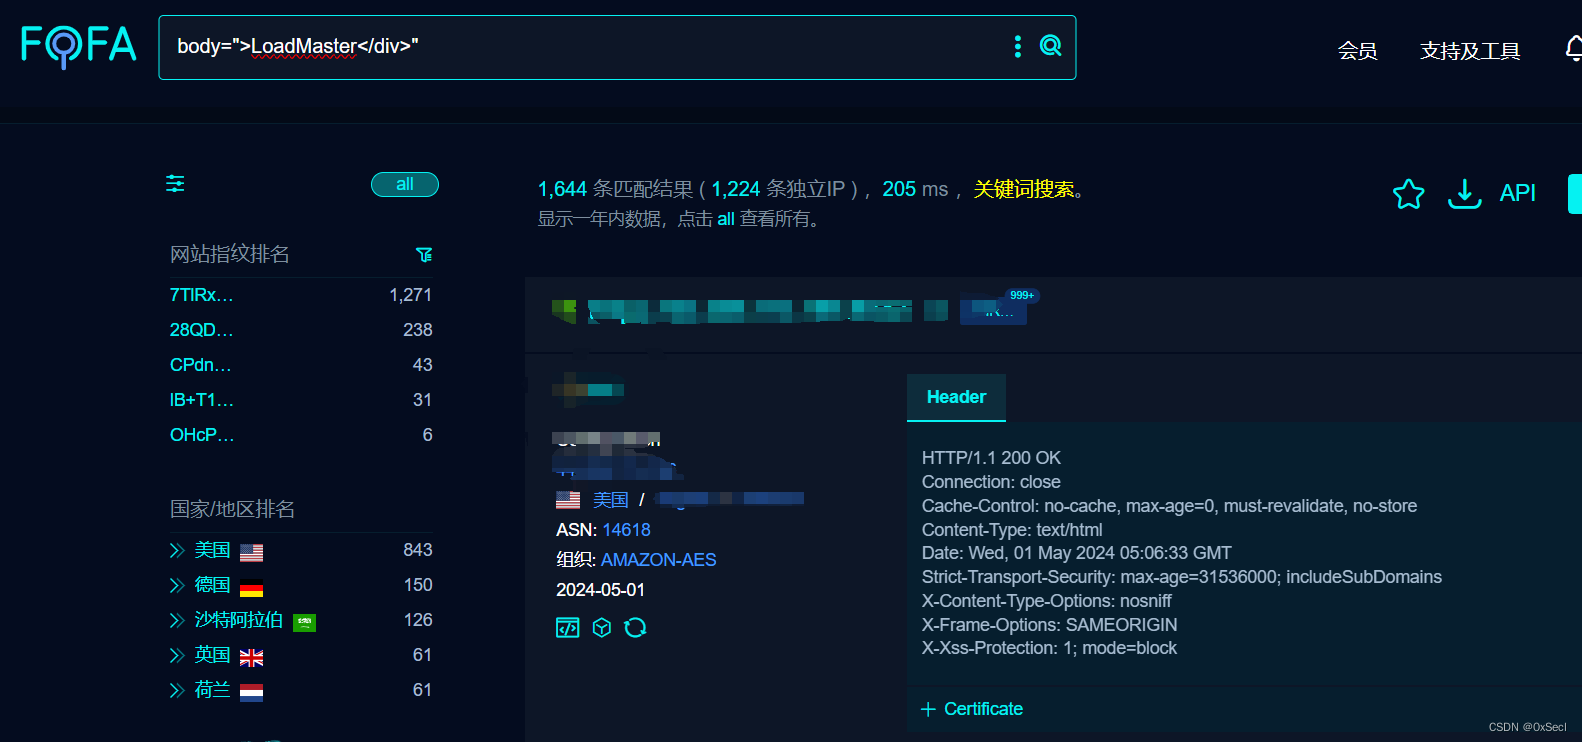Open the filter settings sliders icon
Image resolution: width=1582 pixels, height=742 pixels.
(175, 183)
